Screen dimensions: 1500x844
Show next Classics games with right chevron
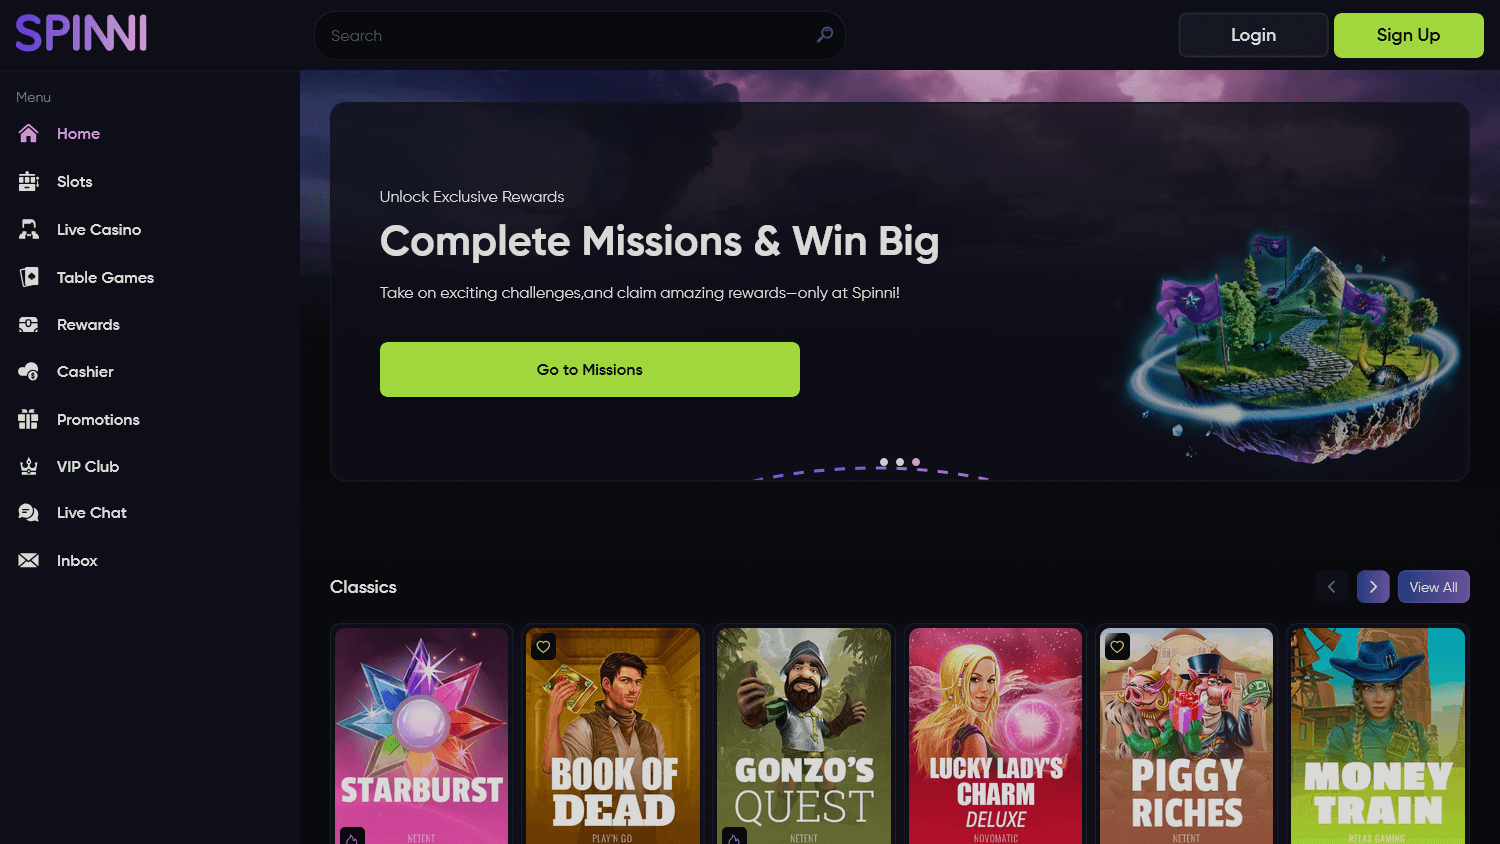[1373, 587]
